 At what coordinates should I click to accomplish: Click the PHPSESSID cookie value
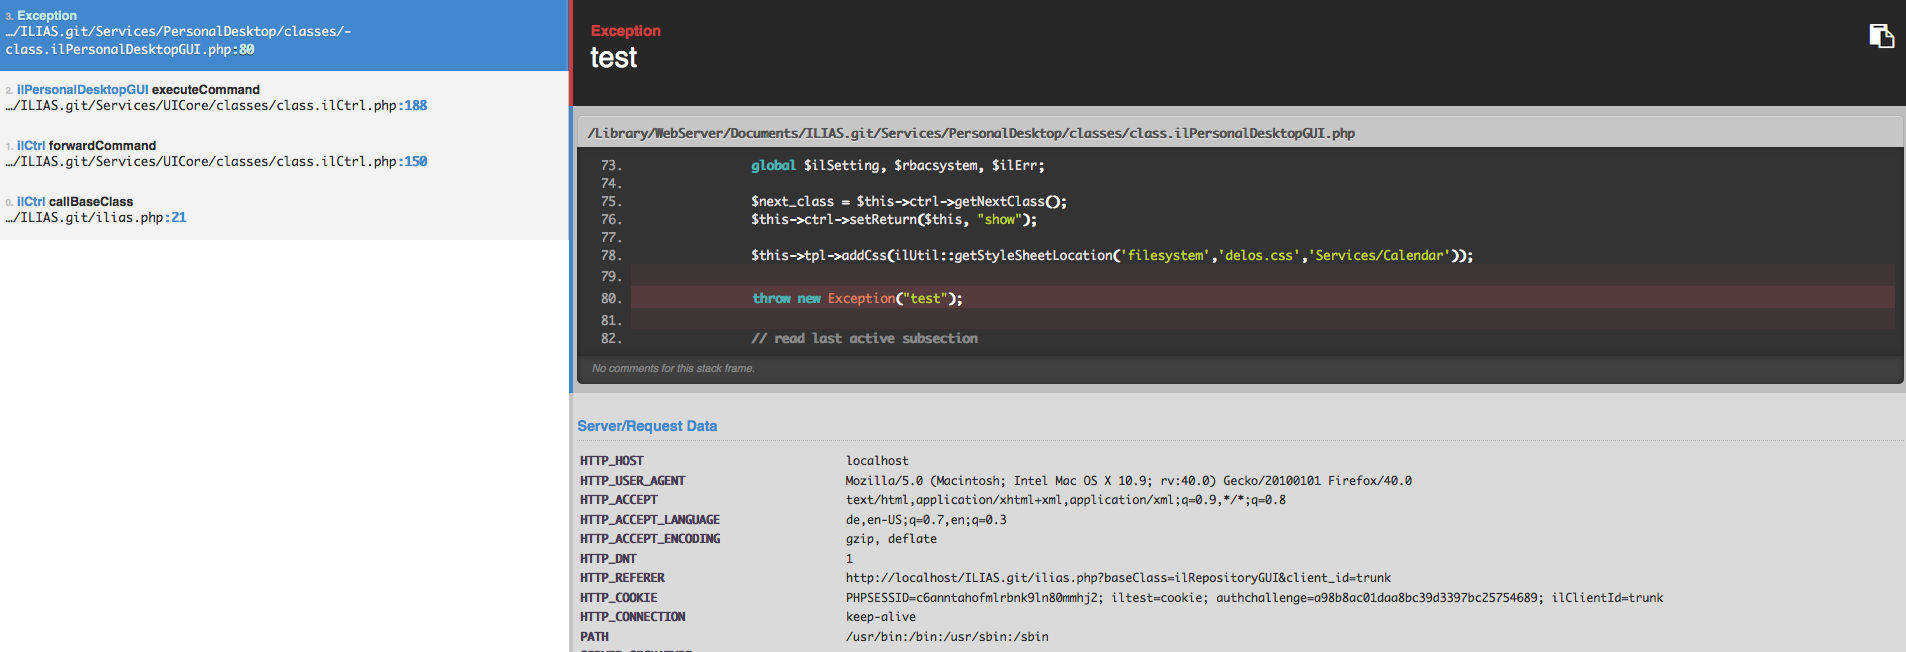(974, 598)
